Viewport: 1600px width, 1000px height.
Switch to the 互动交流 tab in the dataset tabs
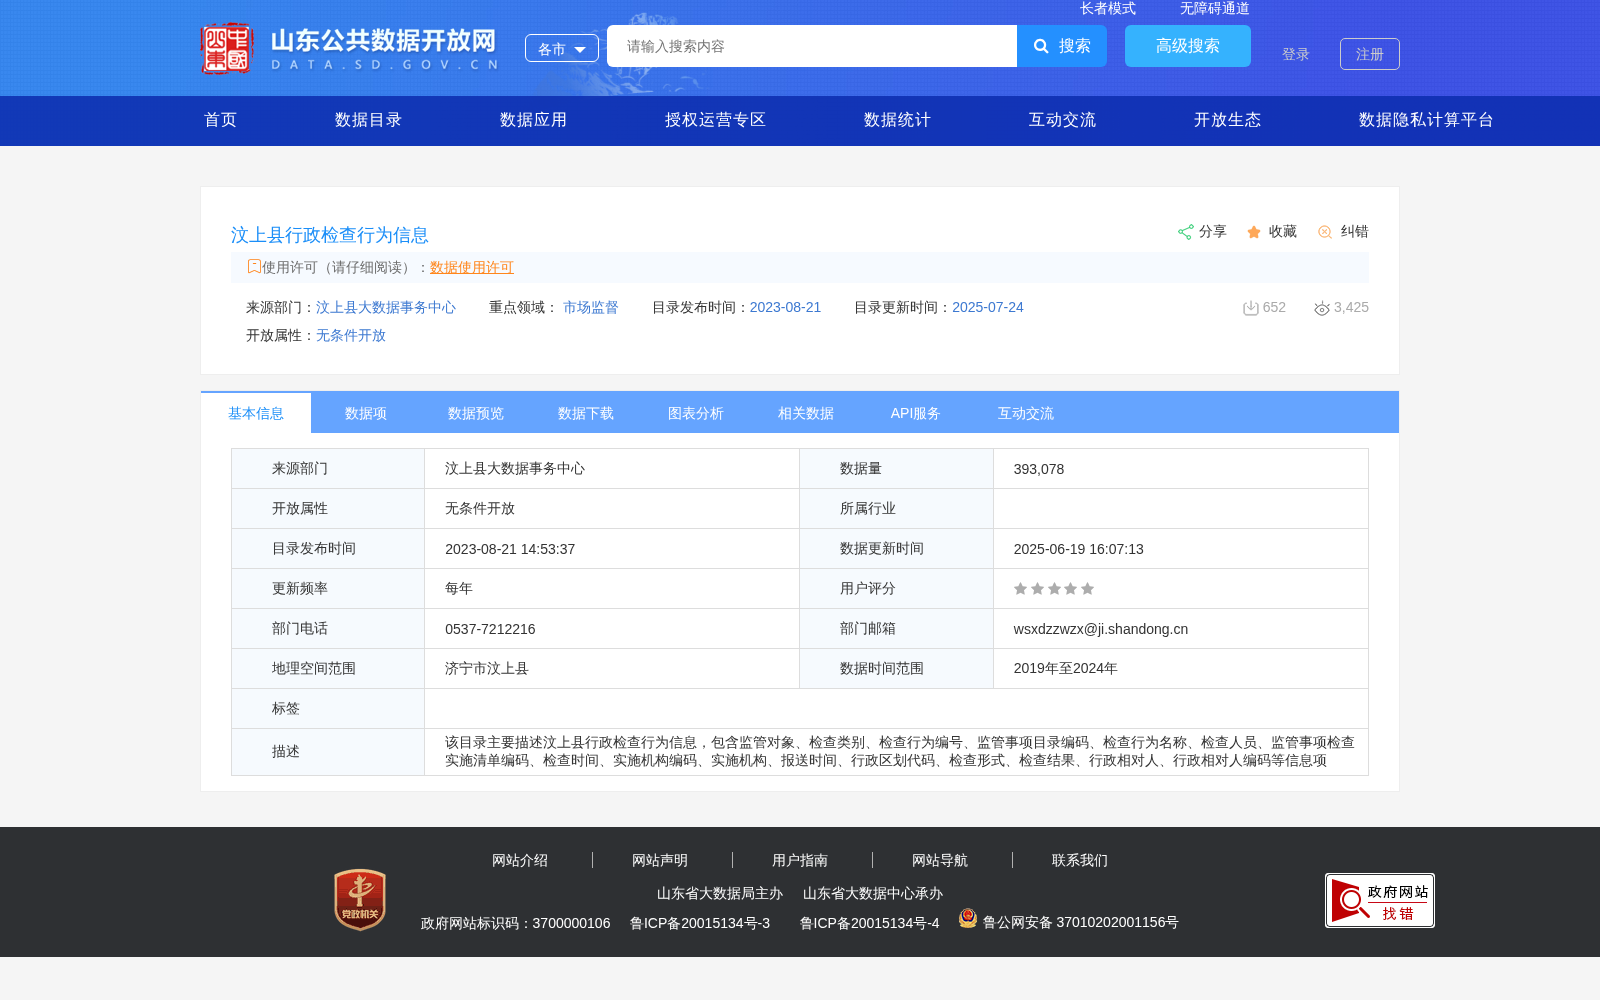tap(1026, 413)
